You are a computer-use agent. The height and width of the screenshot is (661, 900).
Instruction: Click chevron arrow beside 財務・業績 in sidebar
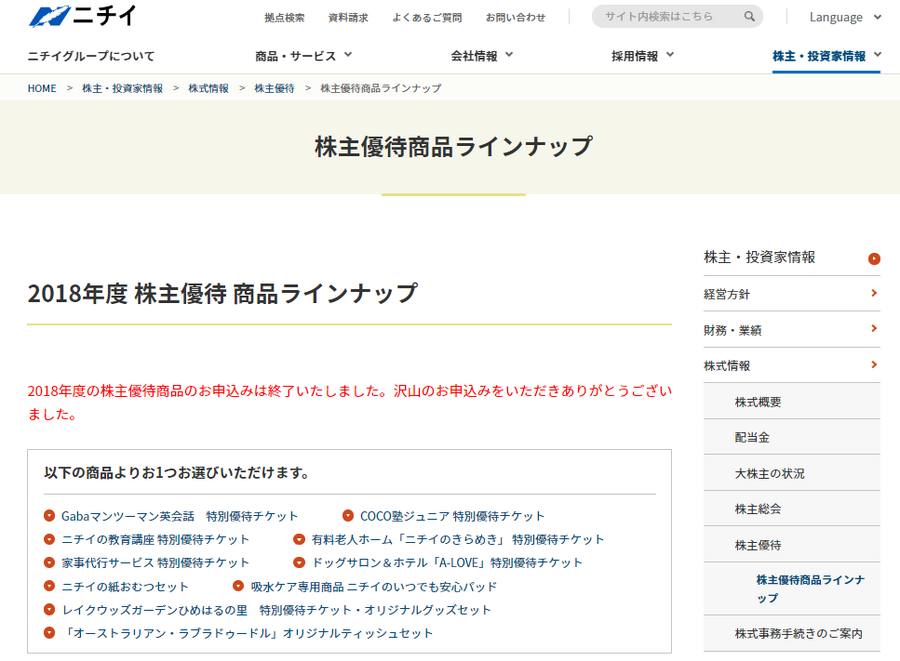point(874,329)
